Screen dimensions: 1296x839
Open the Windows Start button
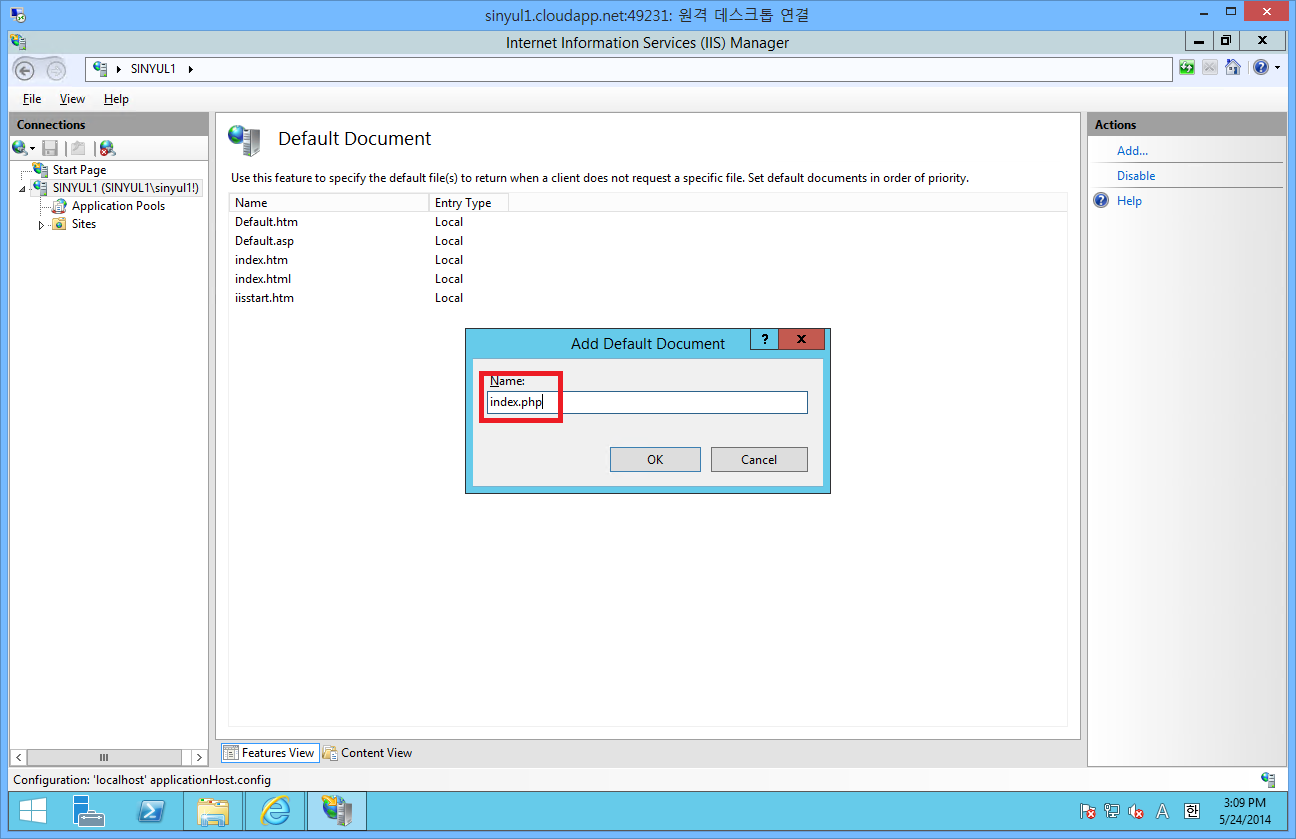(x=32, y=811)
